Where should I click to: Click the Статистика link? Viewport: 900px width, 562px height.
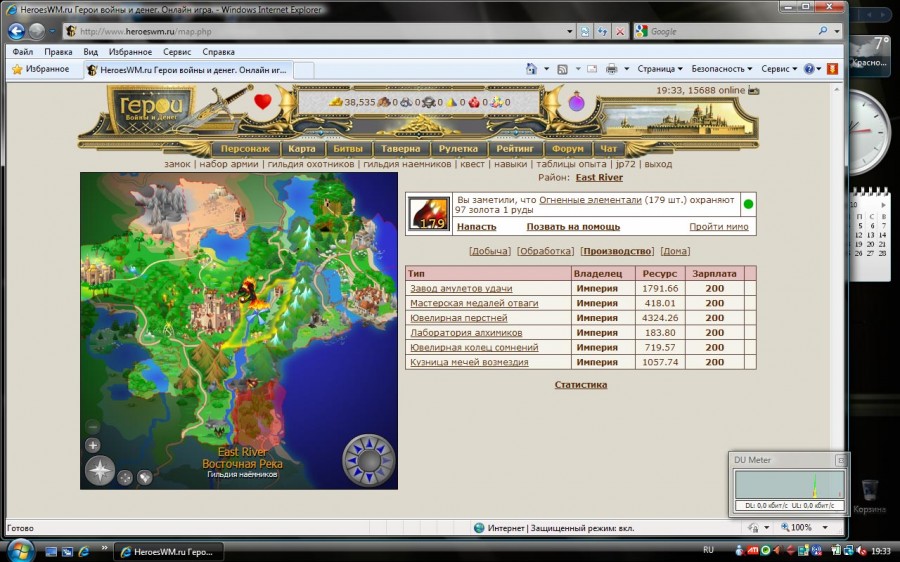coord(581,385)
